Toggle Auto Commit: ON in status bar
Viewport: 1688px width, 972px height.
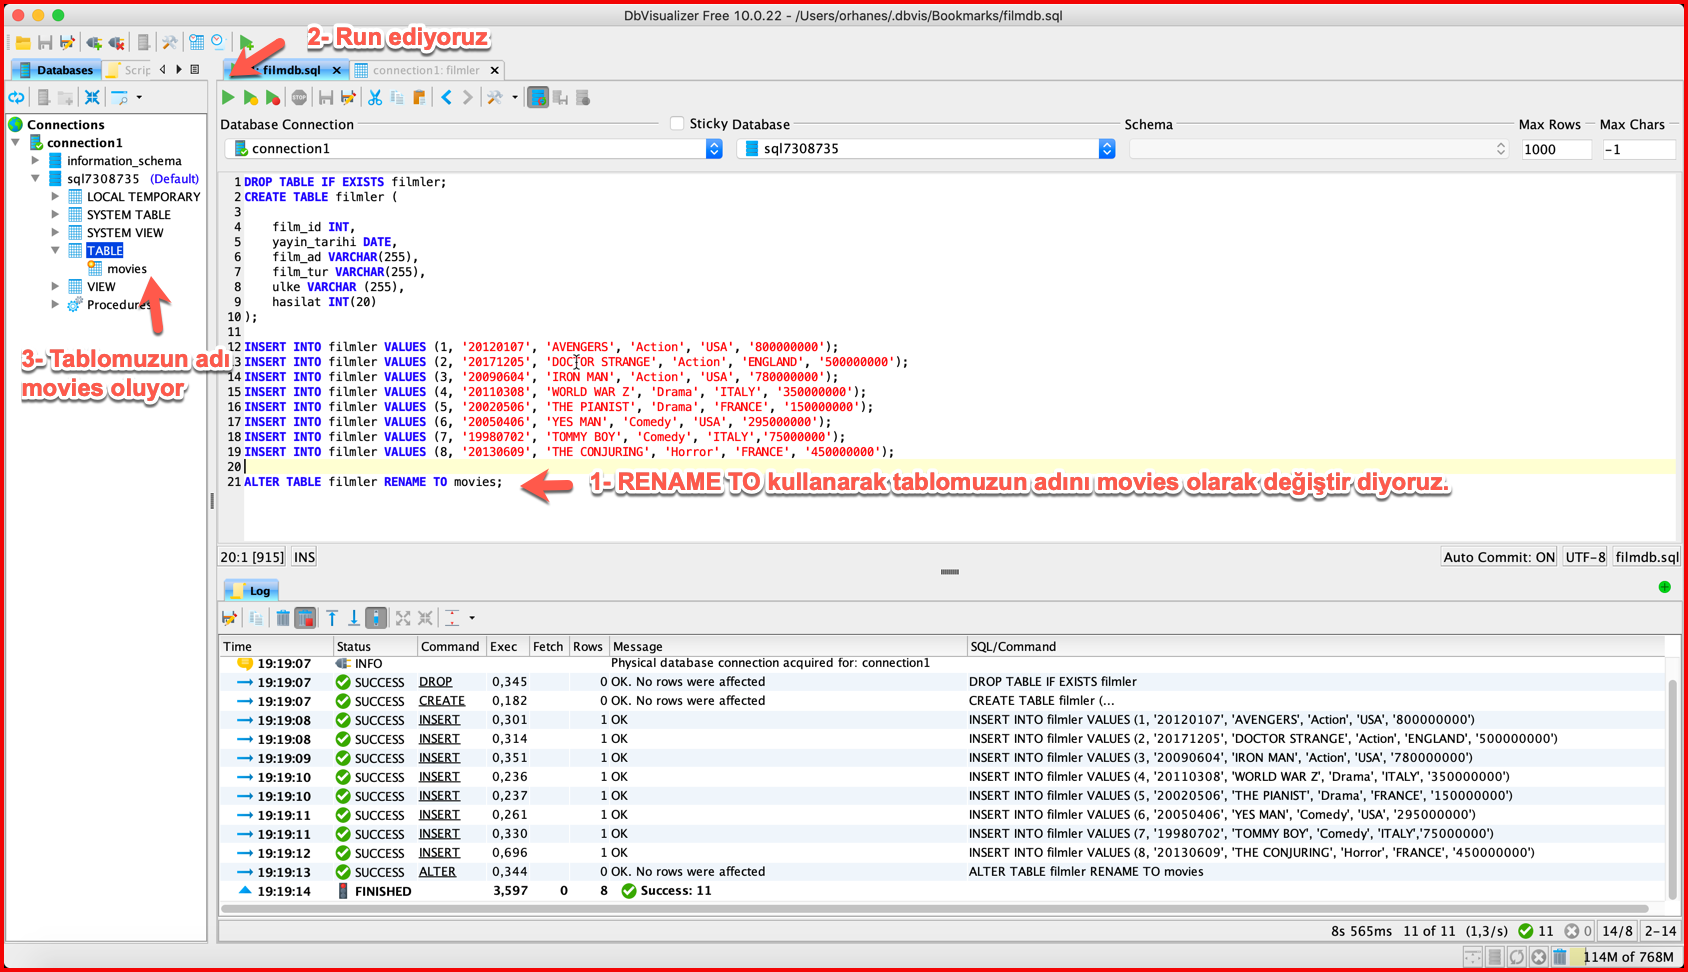(1499, 557)
